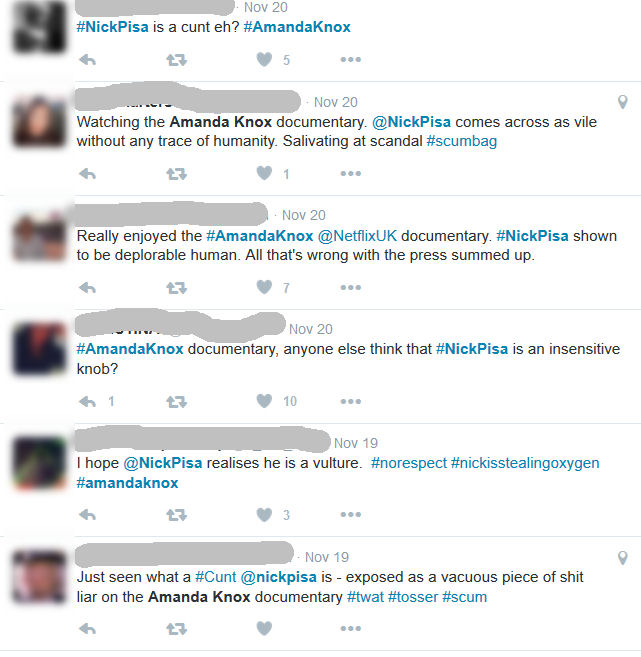Like the tweet with 10 likes

click(264, 401)
